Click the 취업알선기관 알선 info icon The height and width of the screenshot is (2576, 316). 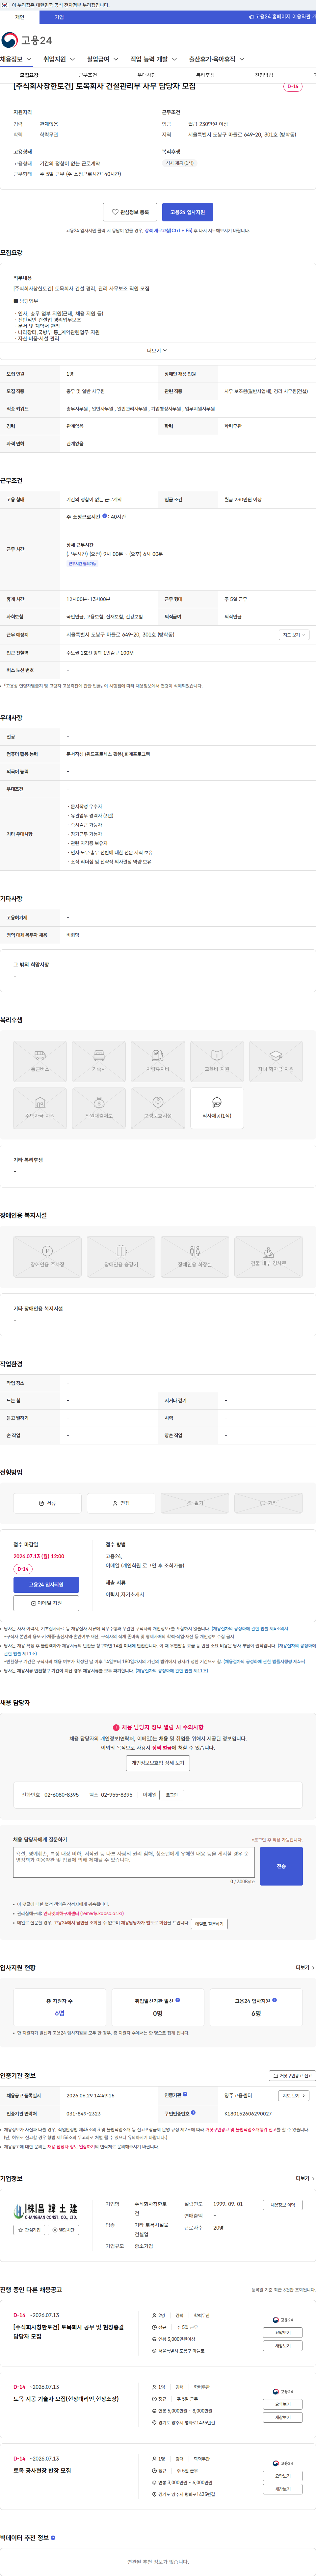tap(178, 2000)
